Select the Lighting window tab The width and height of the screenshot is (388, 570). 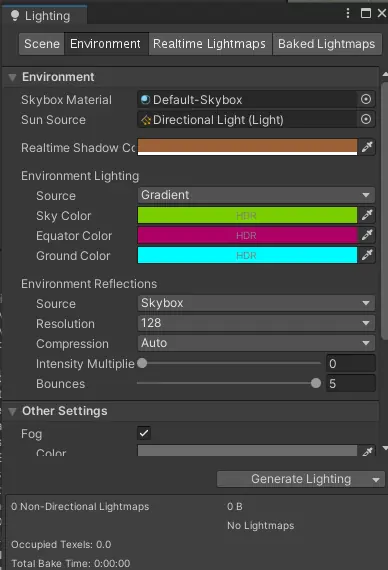(44, 16)
